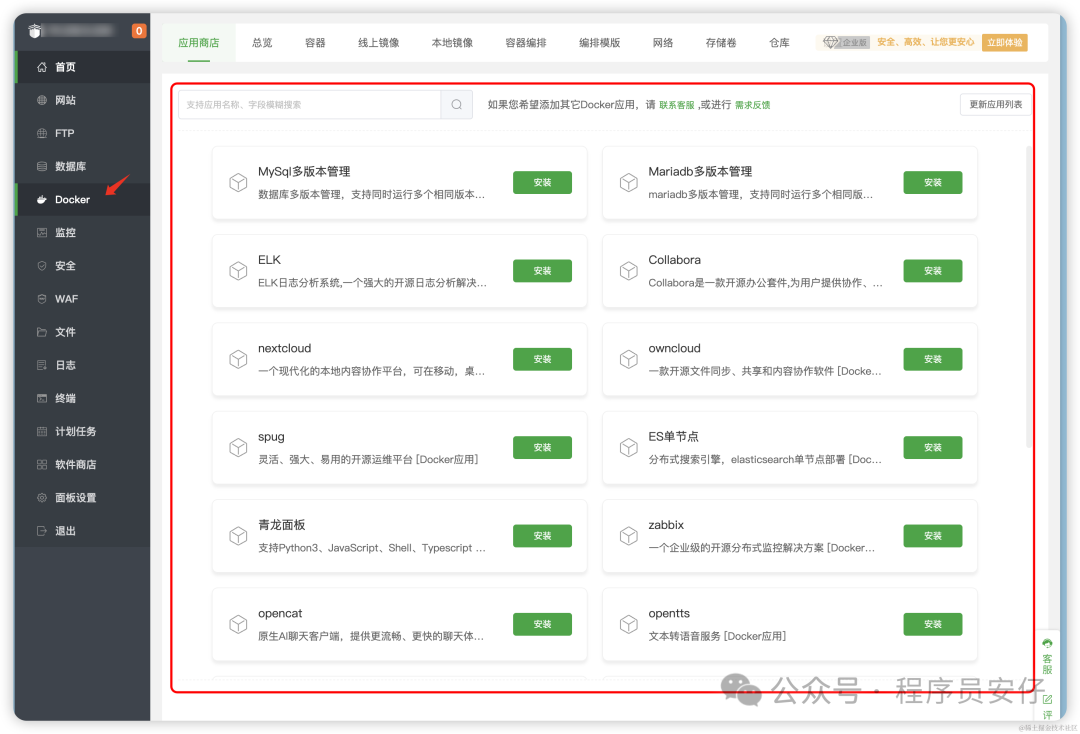Open the 本地镜像 tab
The height and width of the screenshot is (734, 1080).
point(453,43)
